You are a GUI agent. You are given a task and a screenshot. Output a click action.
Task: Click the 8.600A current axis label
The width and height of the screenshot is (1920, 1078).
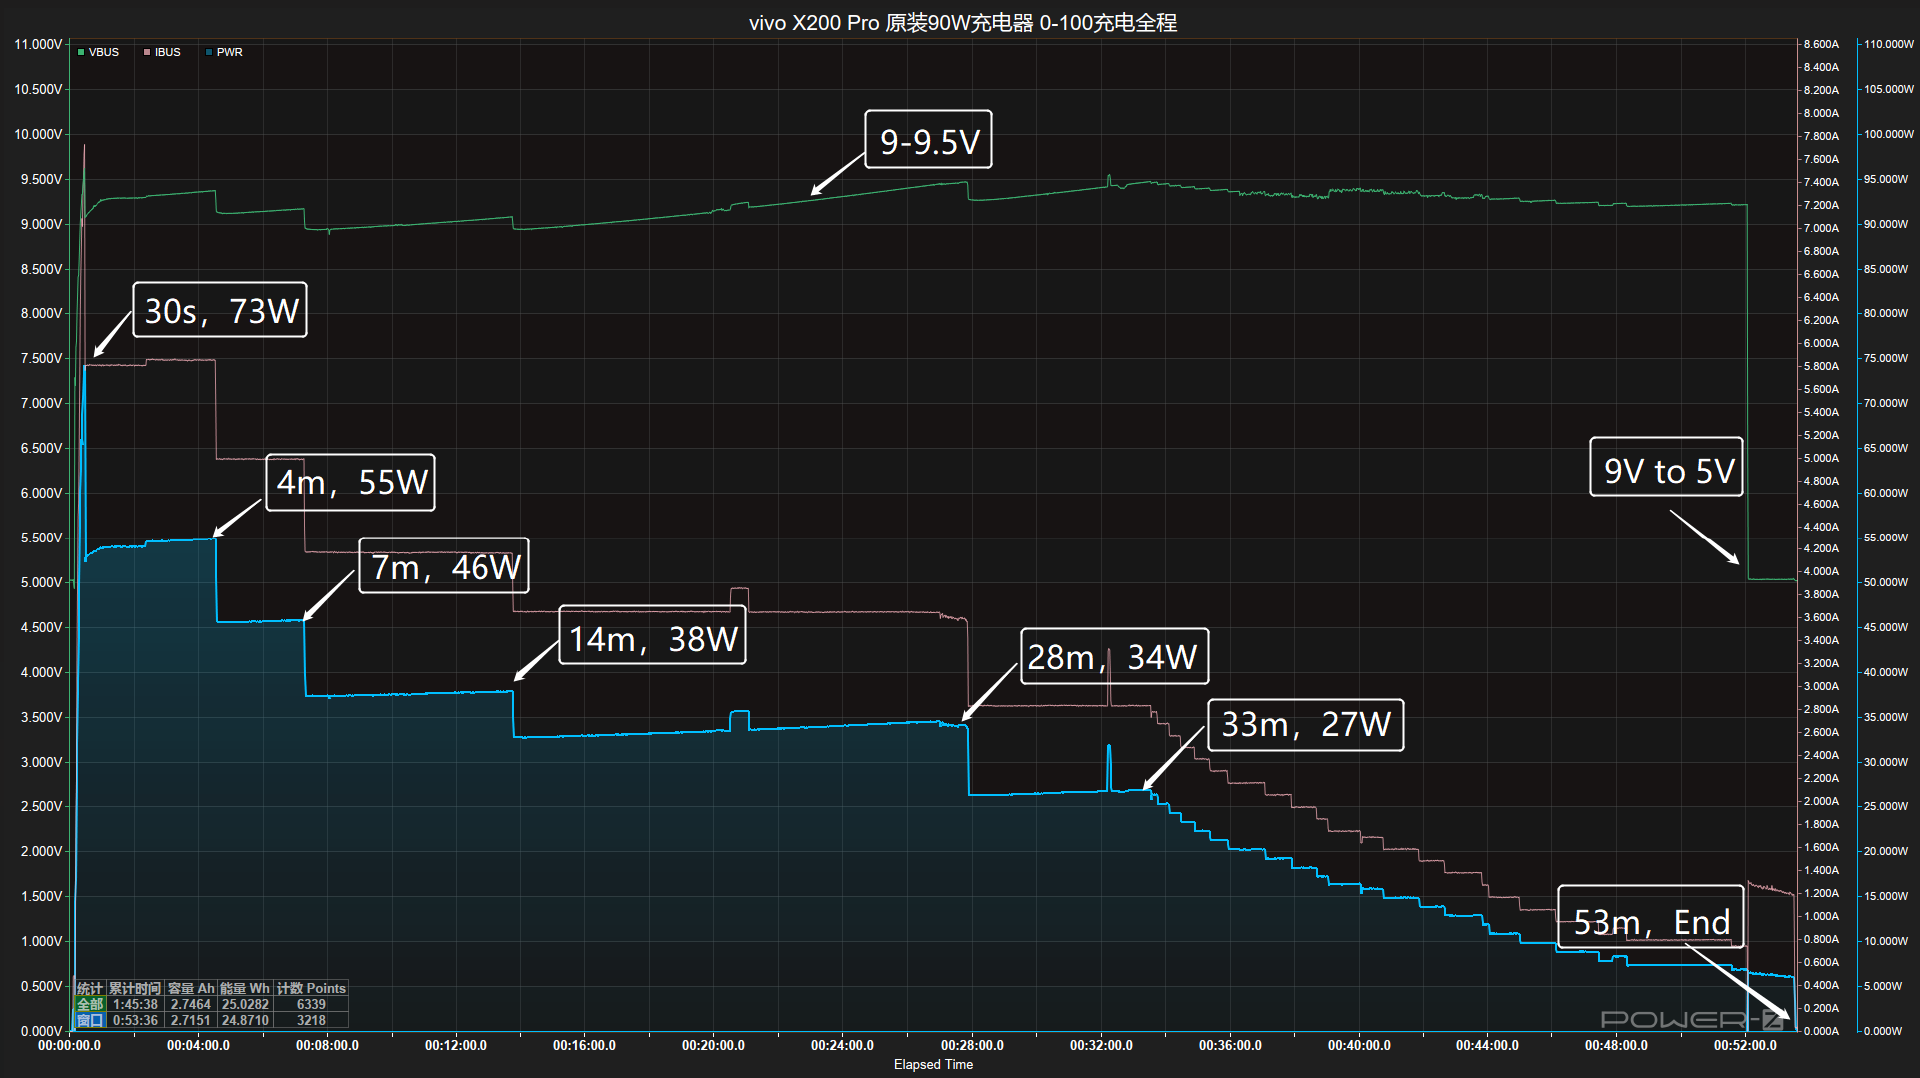(1821, 44)
